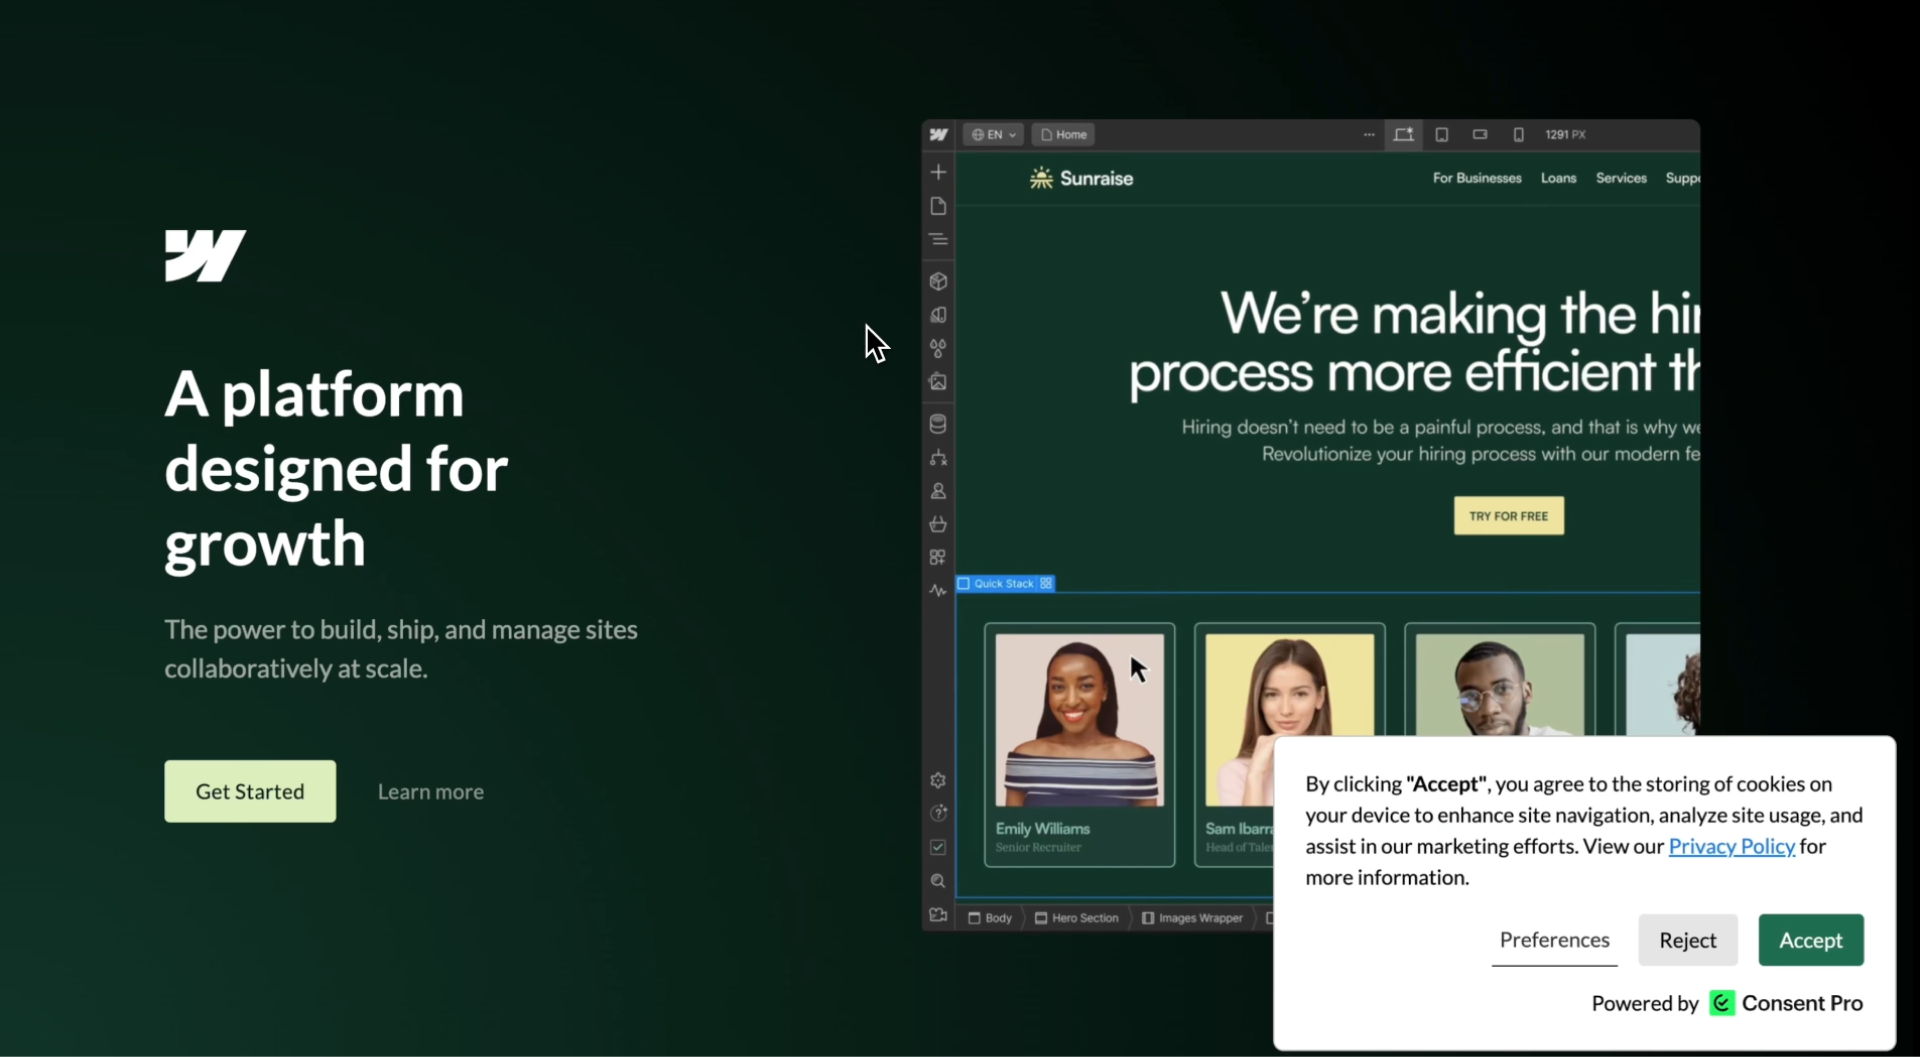The width and height of the screenshot is (1920, 1057).
Task: Open the Add Elements panel
Action: click(x=939, y=171)
